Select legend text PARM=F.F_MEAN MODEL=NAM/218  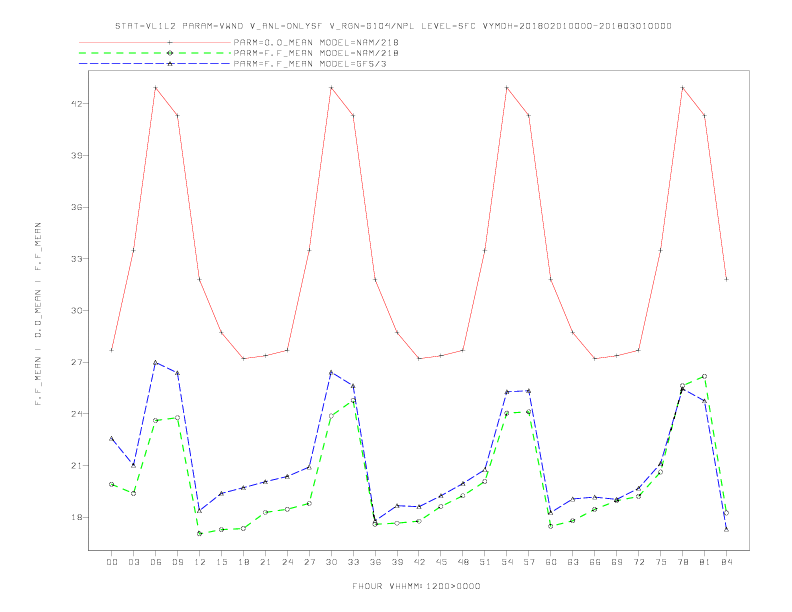point(316,53)
